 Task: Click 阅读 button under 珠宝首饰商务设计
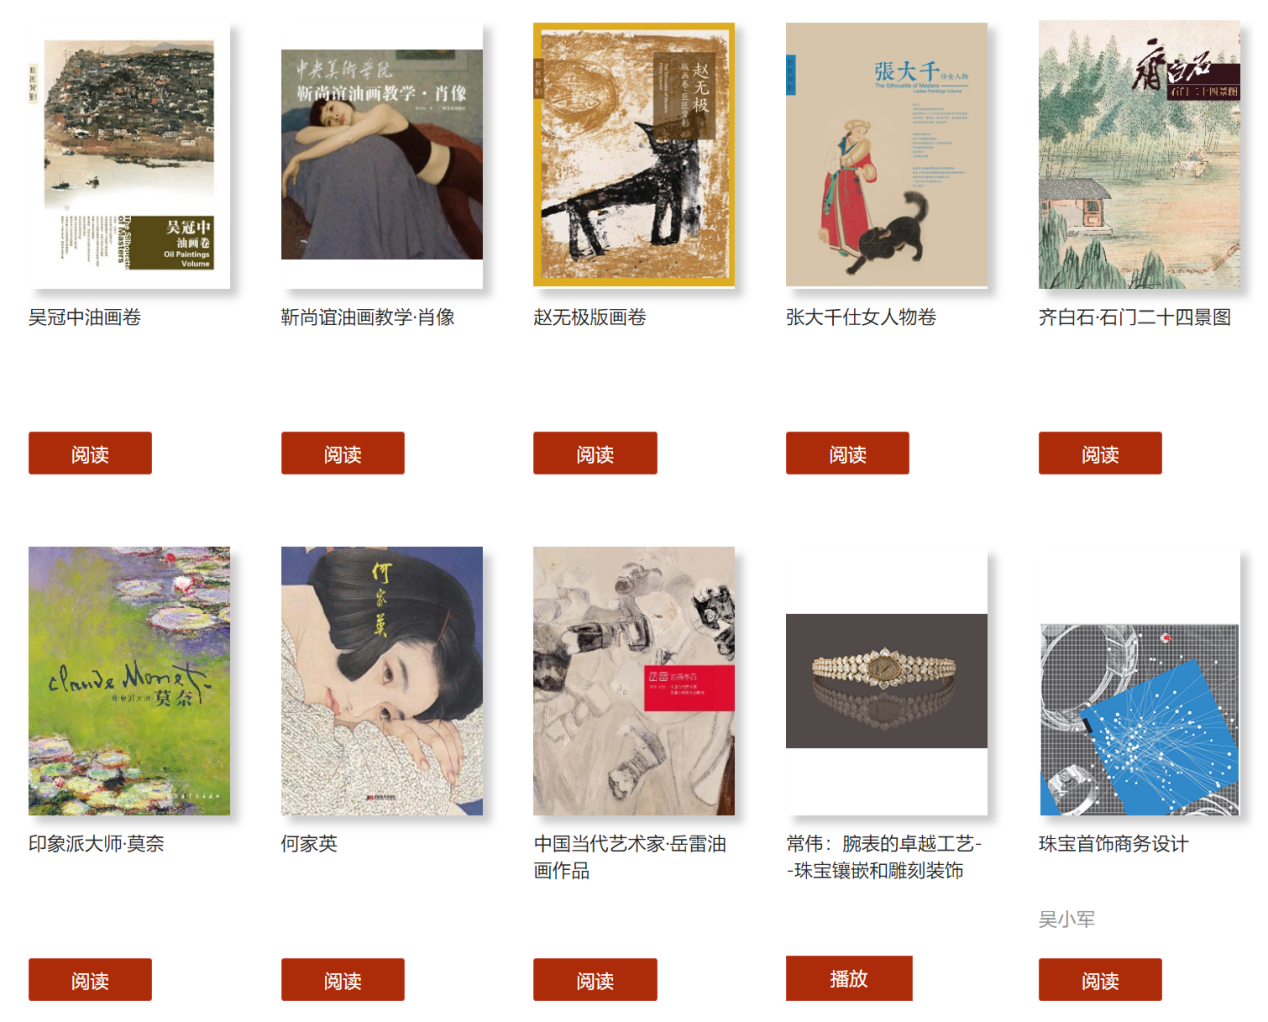pyautogui.click(x=1100, y=980)
